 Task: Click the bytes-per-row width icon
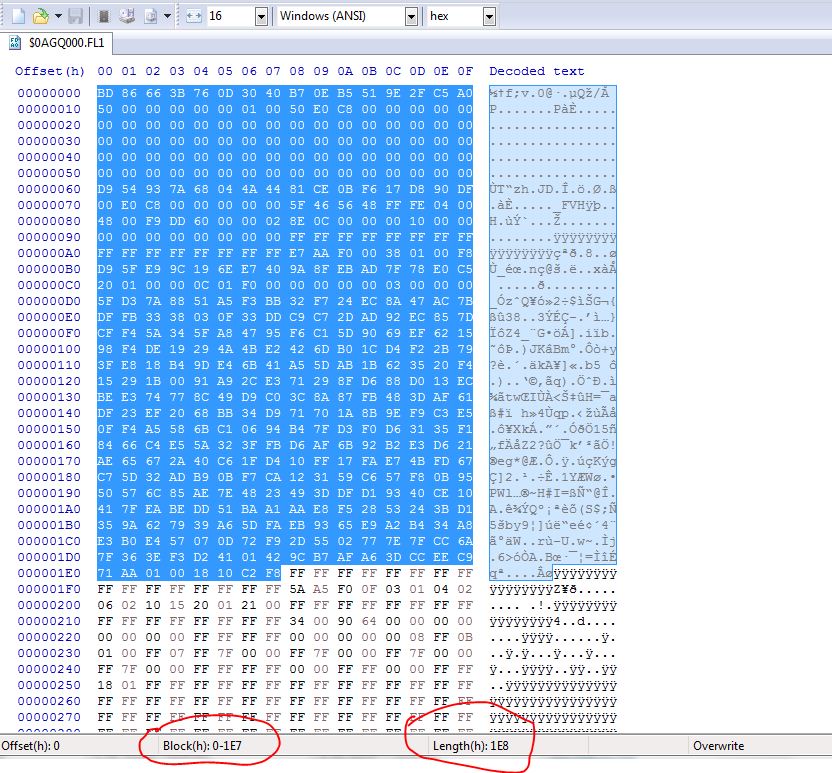(194, 16)
